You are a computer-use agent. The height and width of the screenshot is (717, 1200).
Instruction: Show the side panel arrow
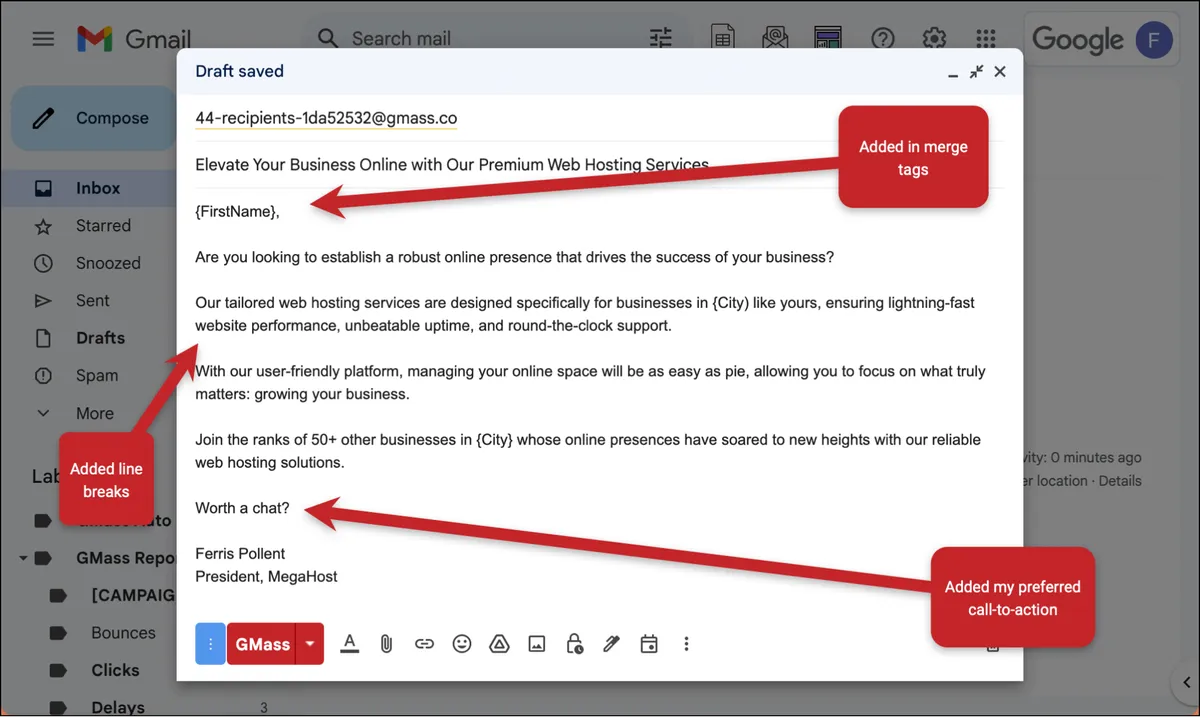tap(1185, 683)
